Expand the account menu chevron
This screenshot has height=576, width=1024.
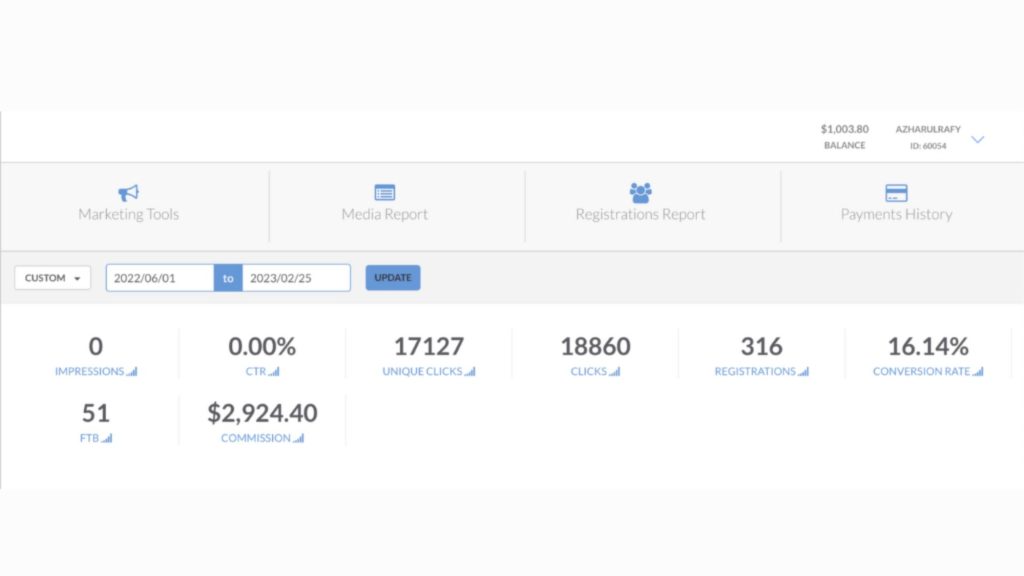tap(978, 139)
